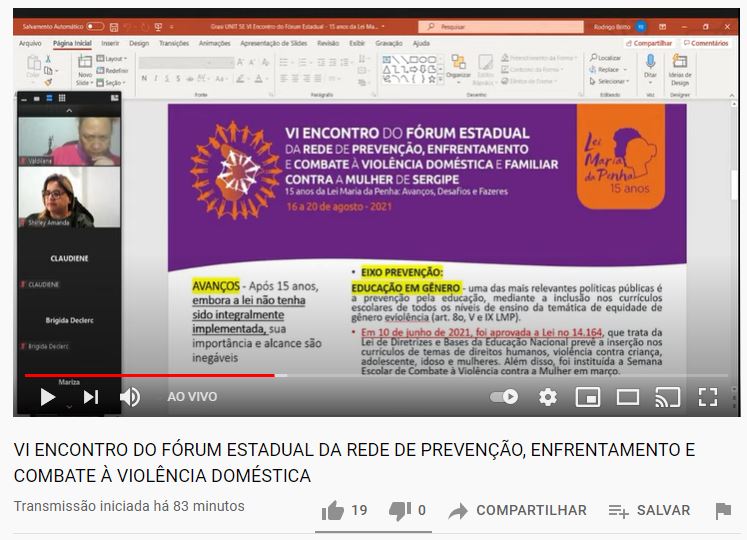This screenshot has height=540, width=747.
Task: Mute the video volume speaker icon
Action: click(130, 397)
